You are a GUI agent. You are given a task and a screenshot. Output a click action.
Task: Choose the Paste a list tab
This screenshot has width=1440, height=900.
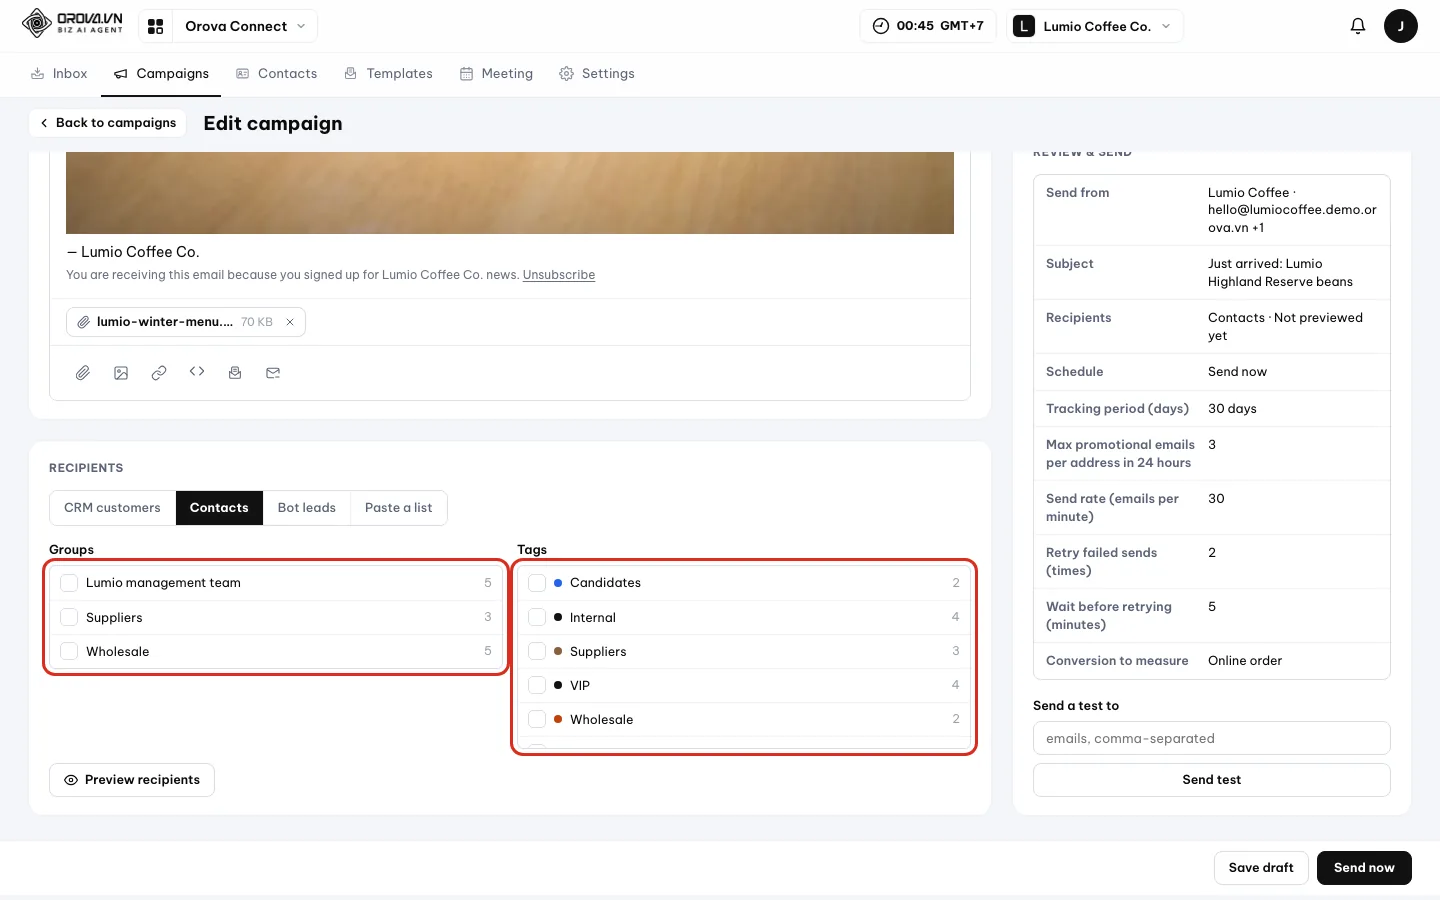coord(398,508)
